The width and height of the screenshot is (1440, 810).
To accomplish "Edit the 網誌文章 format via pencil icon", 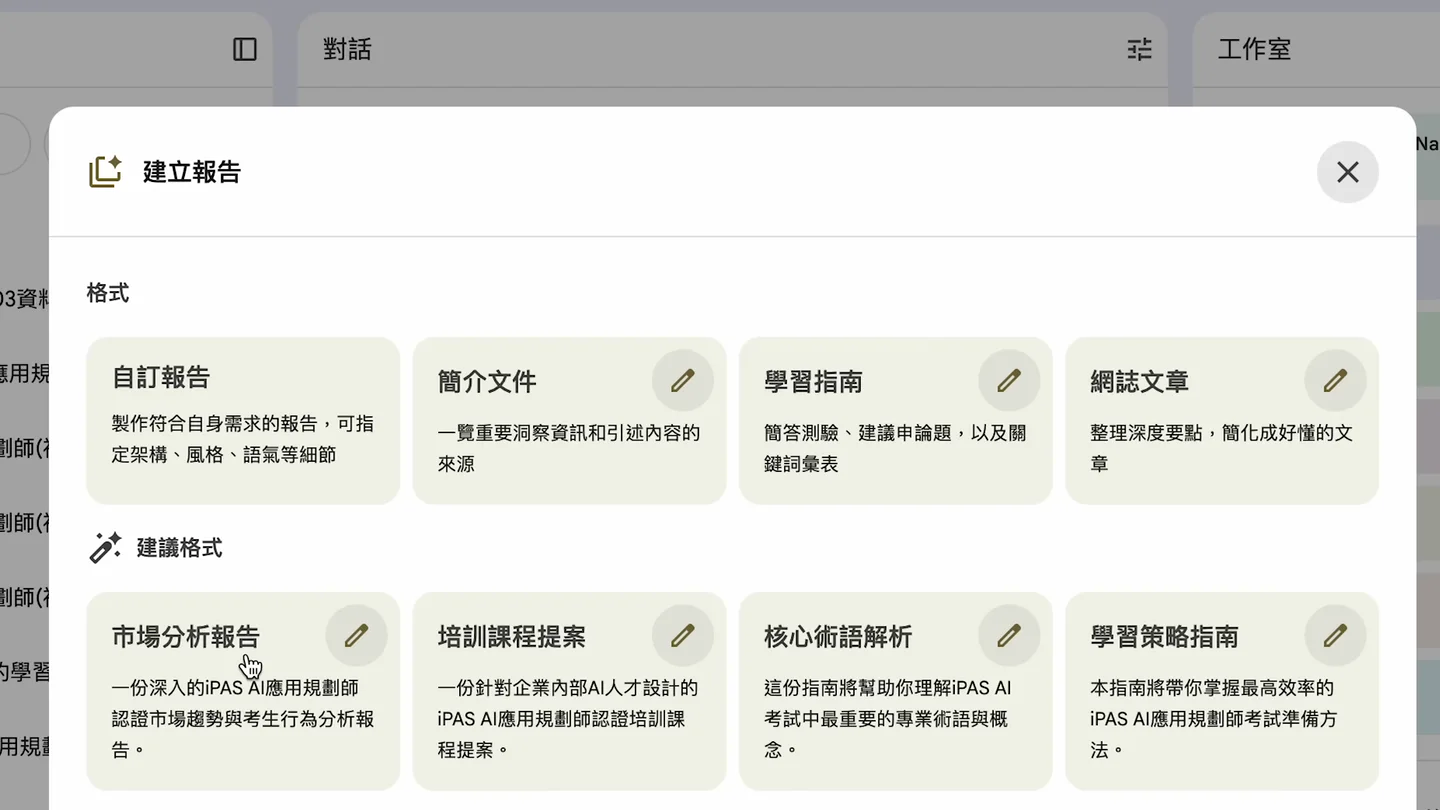I will tap(1336, 381).
